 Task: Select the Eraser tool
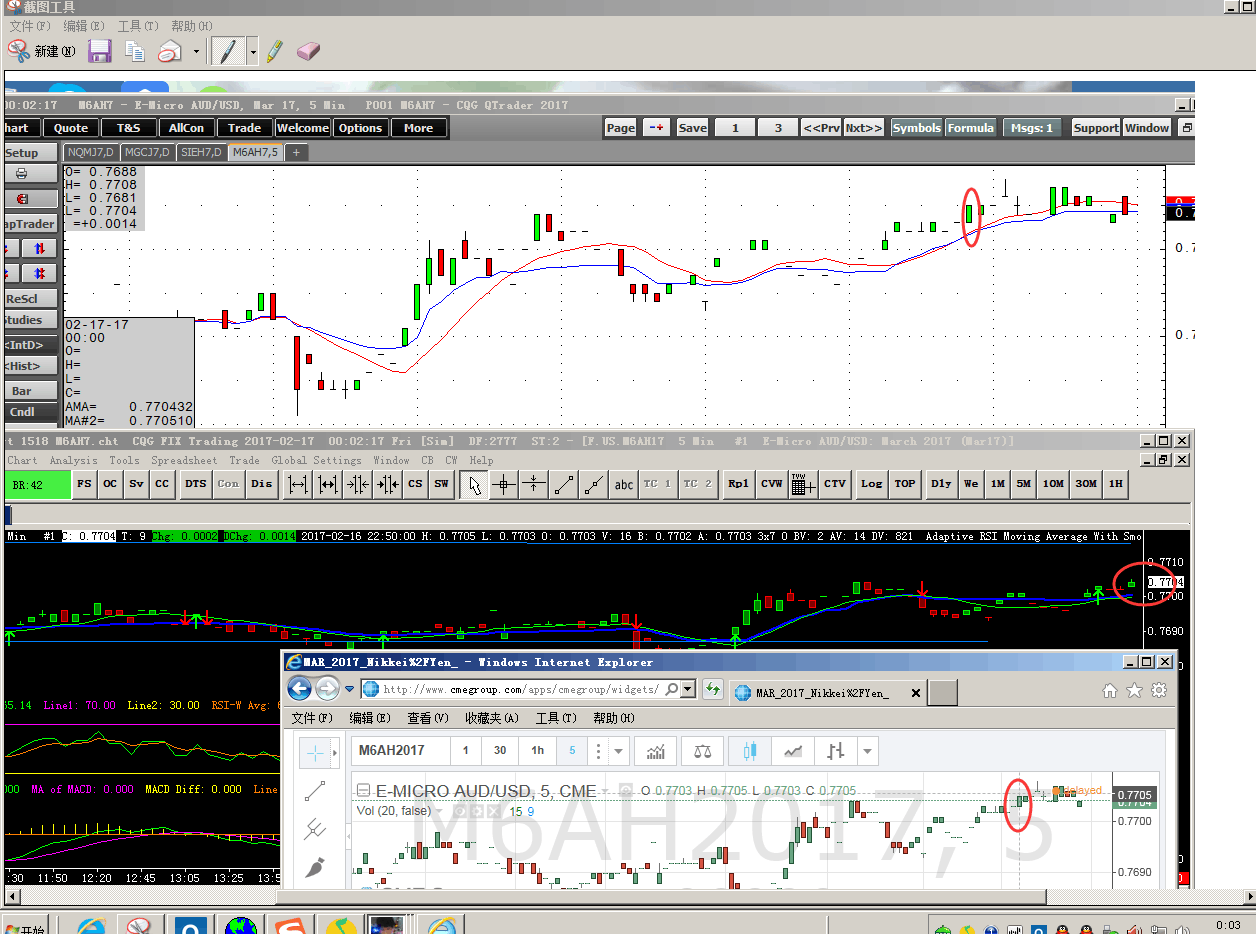[x=308, y=51]
